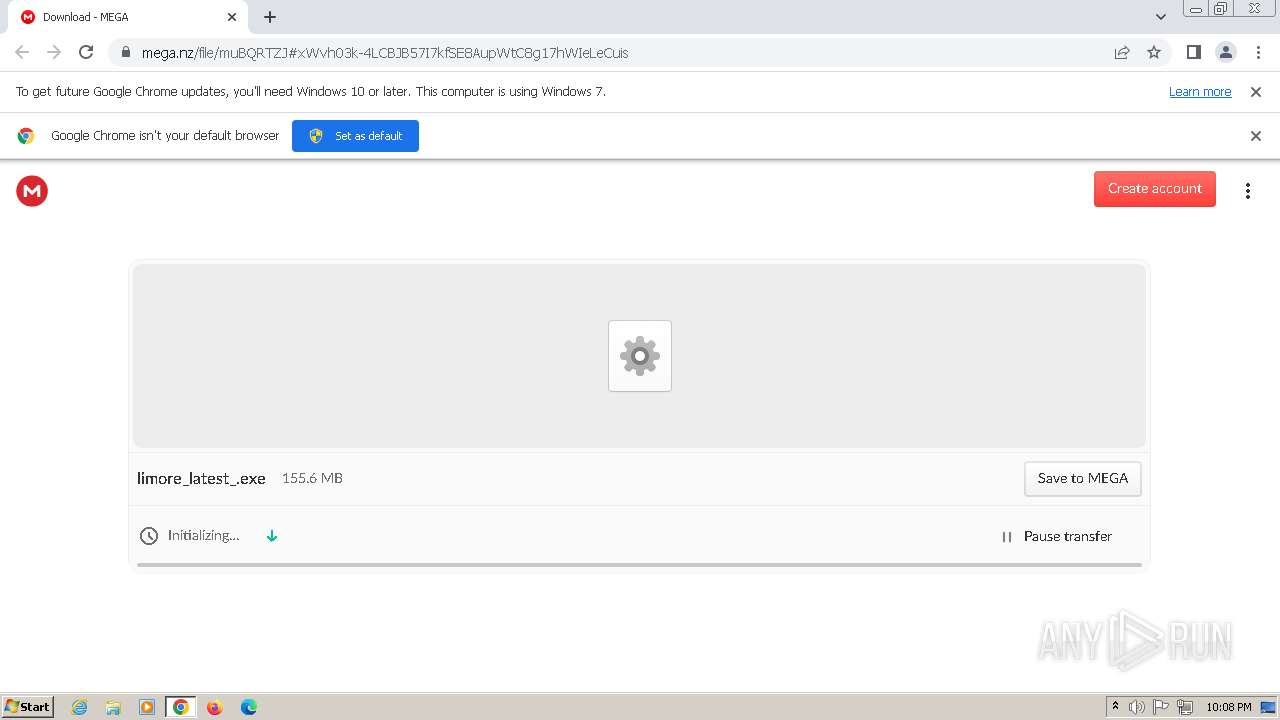Click the clock icon beside Initializing

click(149, 536)
